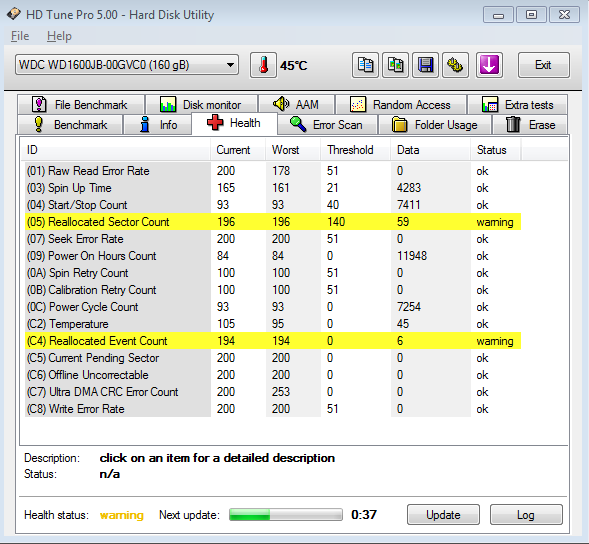Open the Folder Usage tab

click(x=435, y=124)
